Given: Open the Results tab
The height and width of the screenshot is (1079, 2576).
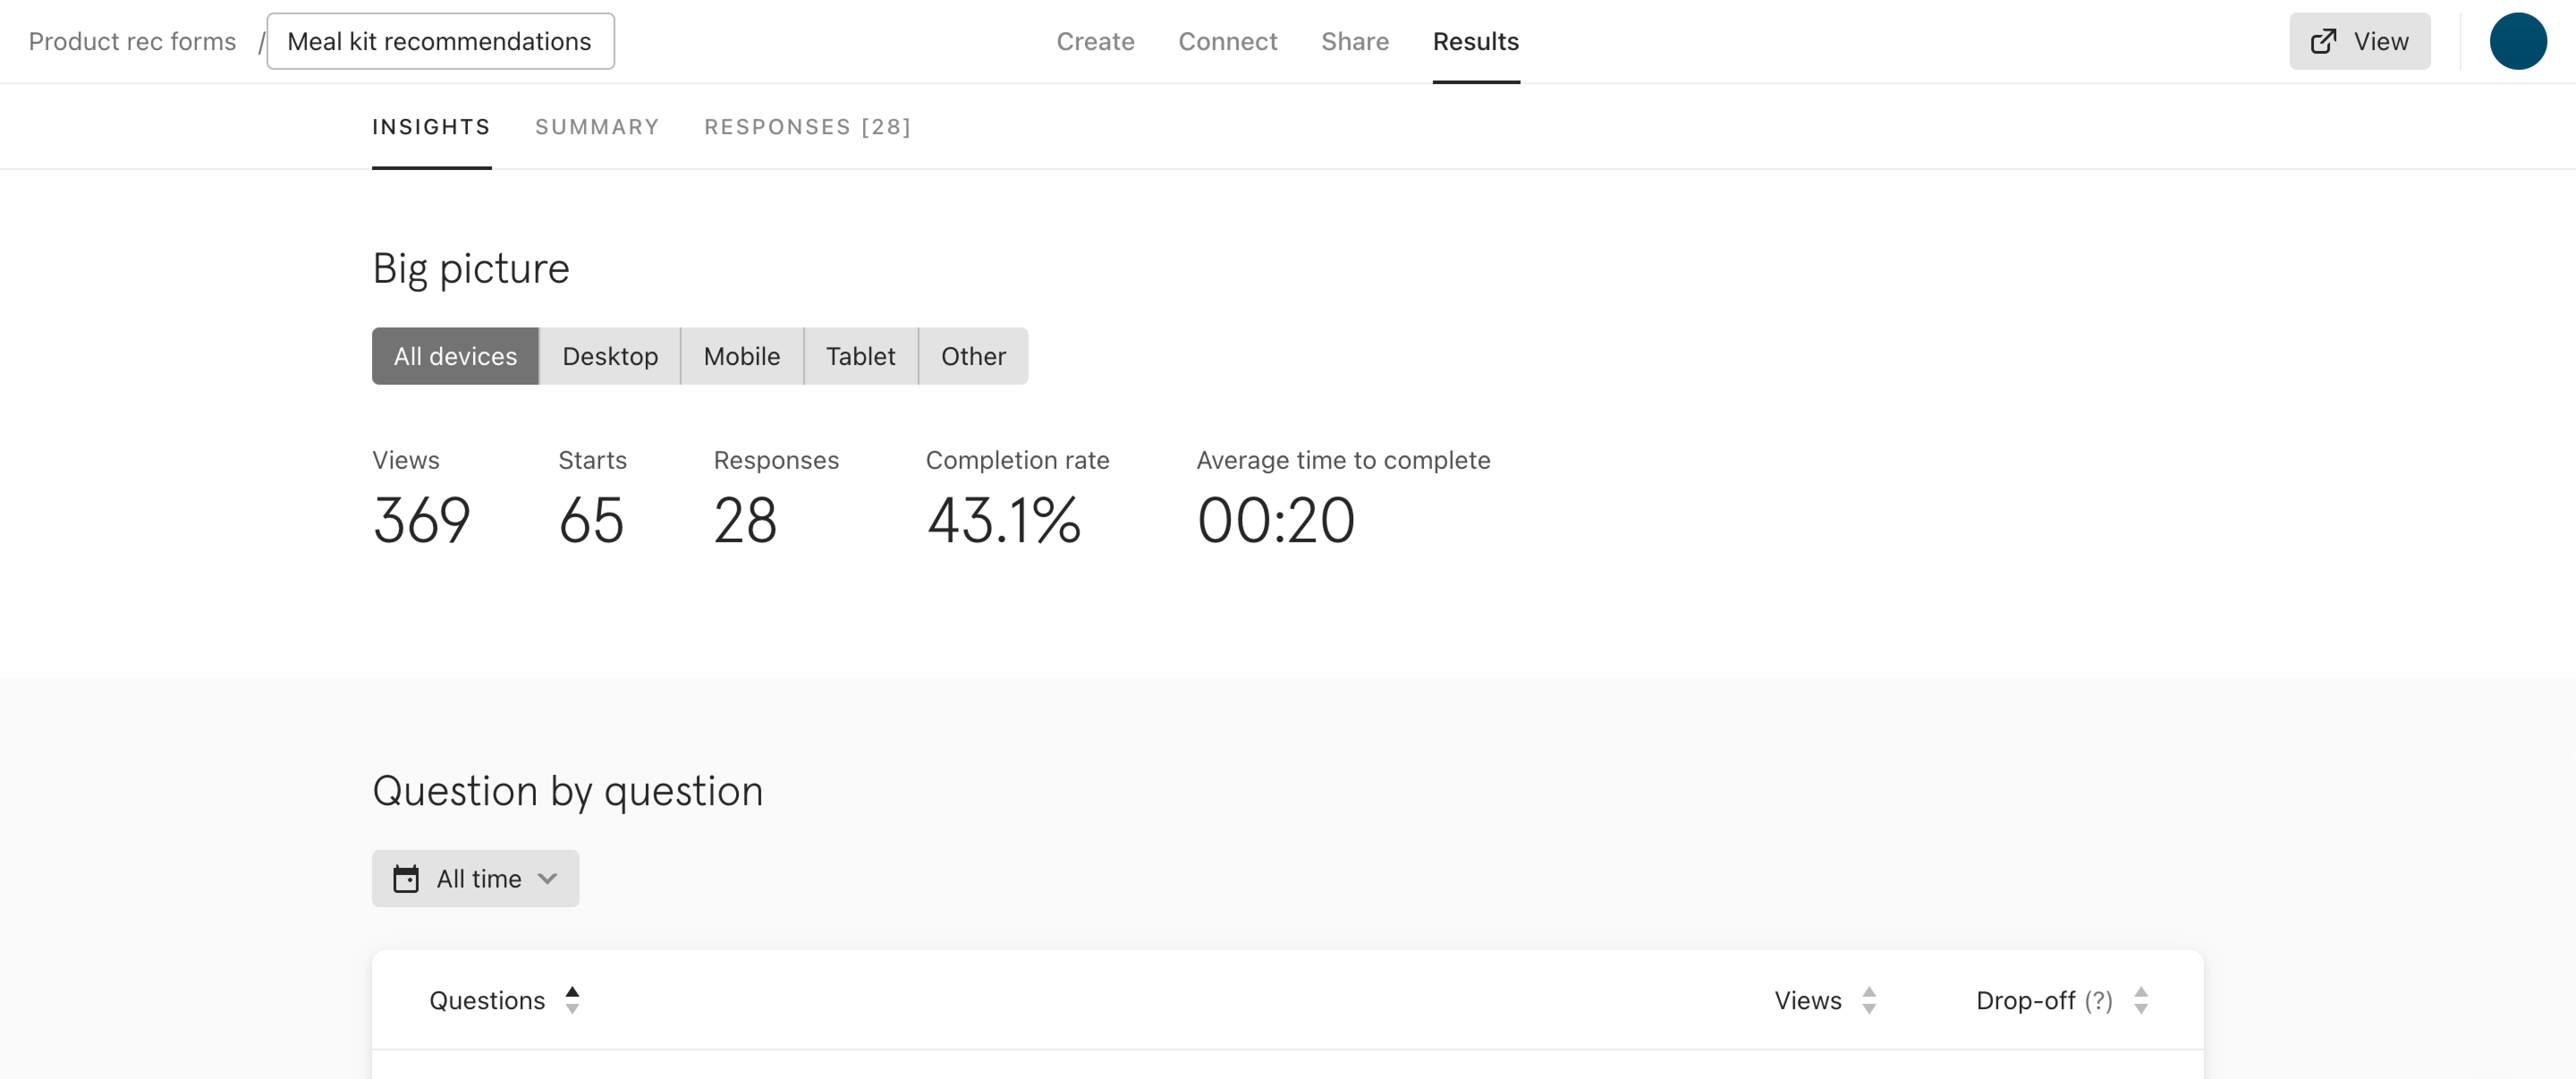Looking at the screenshot, I should pyautogui.click(x=1475, y=41).
